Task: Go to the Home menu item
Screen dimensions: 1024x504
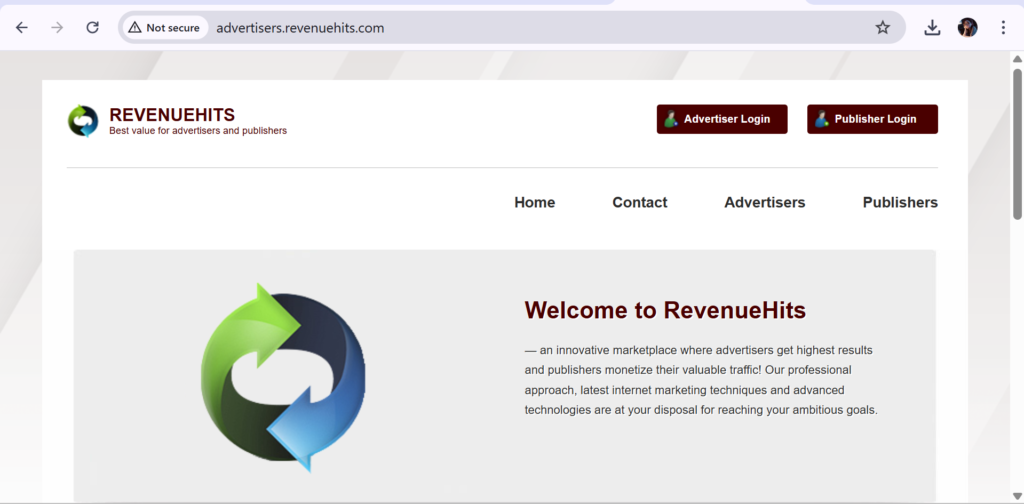Action: [x=534, y=202]
